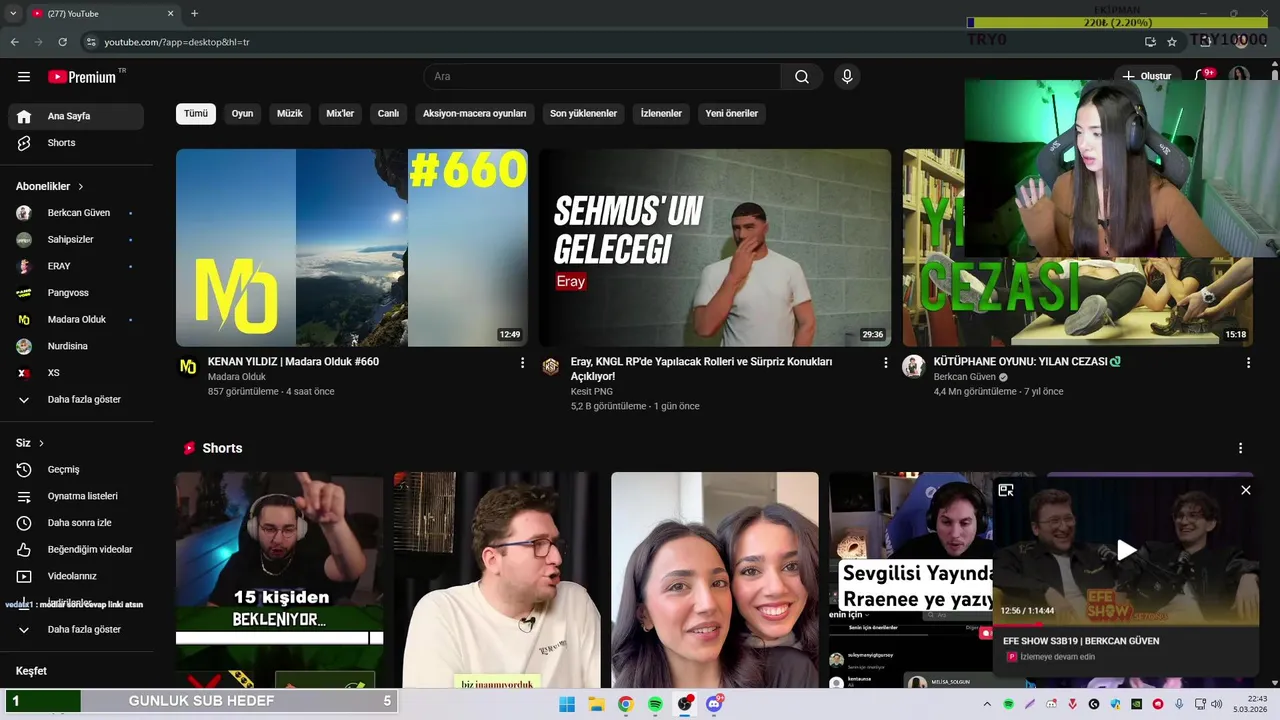This screenshot has width=1280, height=720.
Task: Open KENAN YILDIZ #660 video thumbnail
Action: tap(352, 248)
